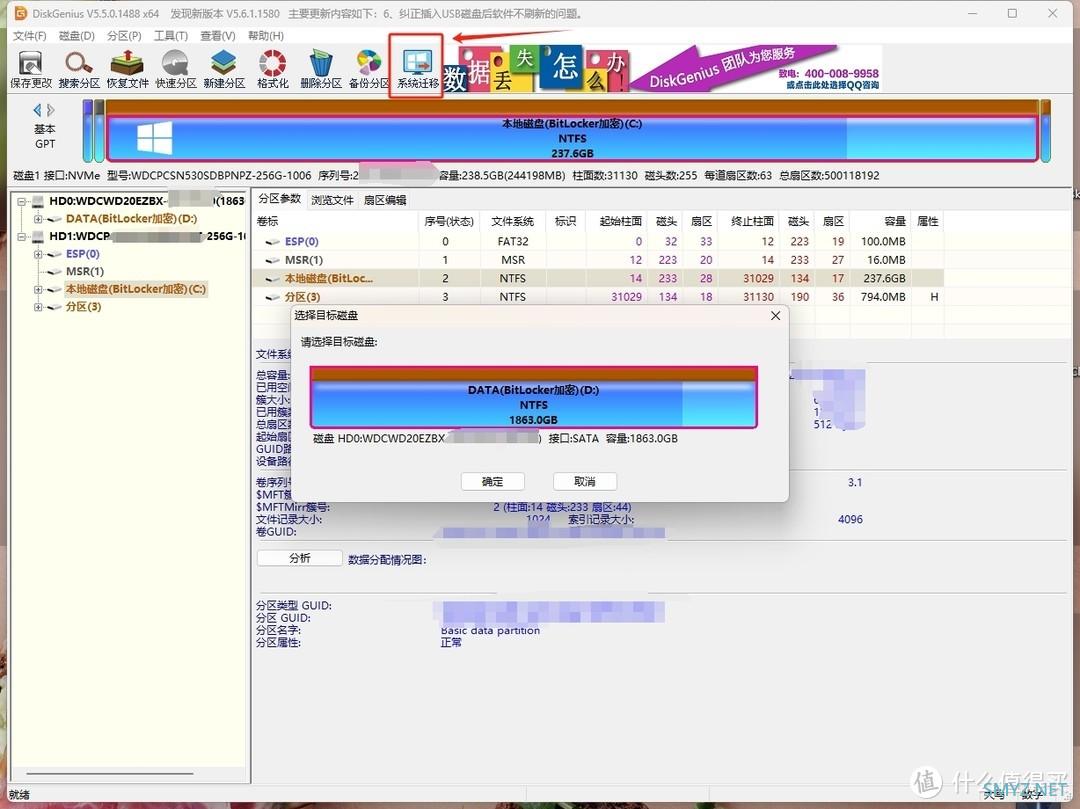Launch the 恢复文件 (Recover files) tool
1080x809 pixels.
point(127,70)
